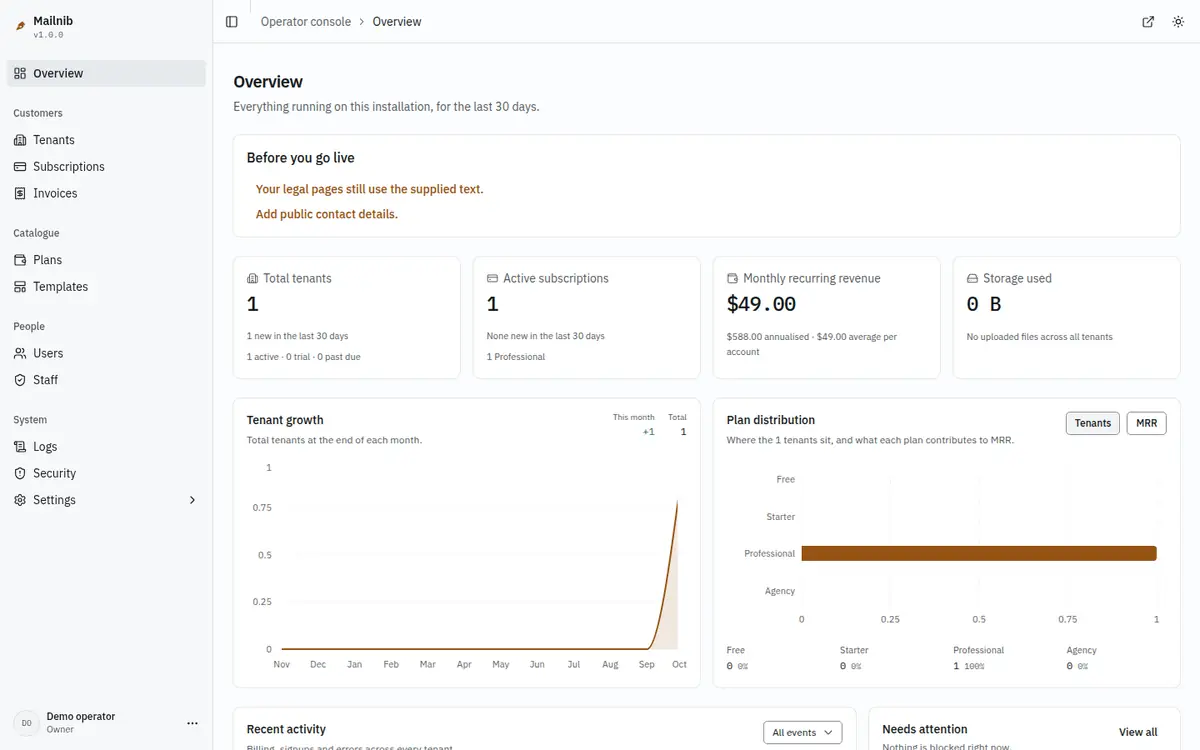This screenshot has height=750, width=1200.
Task: Switch theme with the sun icon
Action: pyautogui.click(x=1178, y=22)
